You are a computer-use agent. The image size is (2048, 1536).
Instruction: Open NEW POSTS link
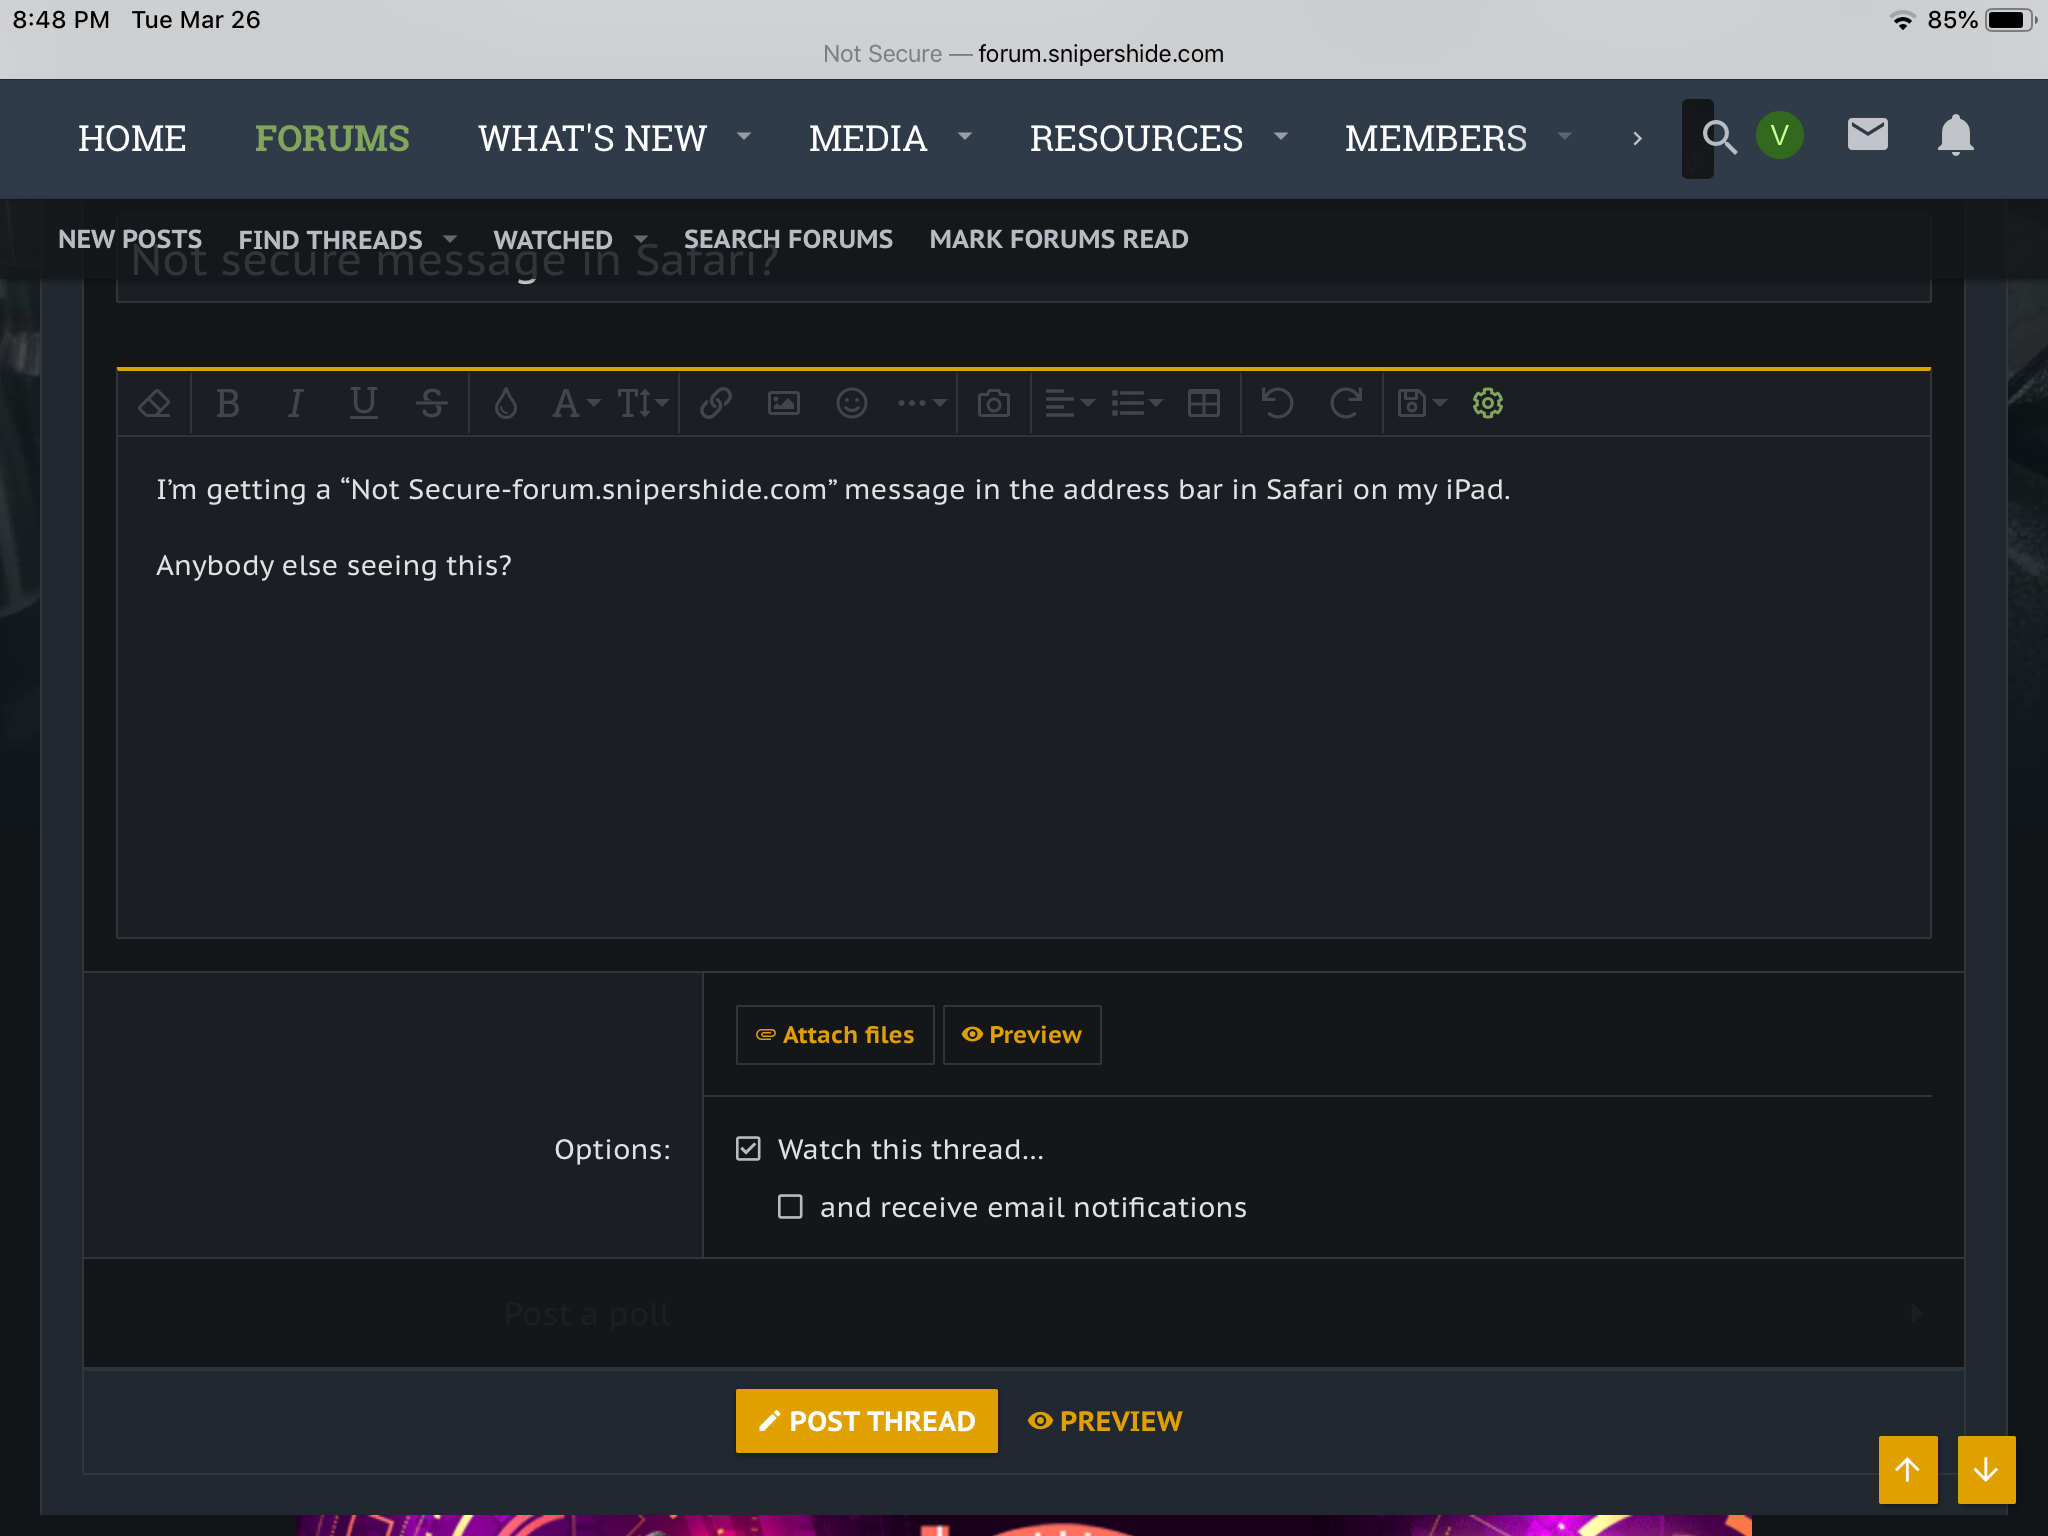(x=130, y=239)
